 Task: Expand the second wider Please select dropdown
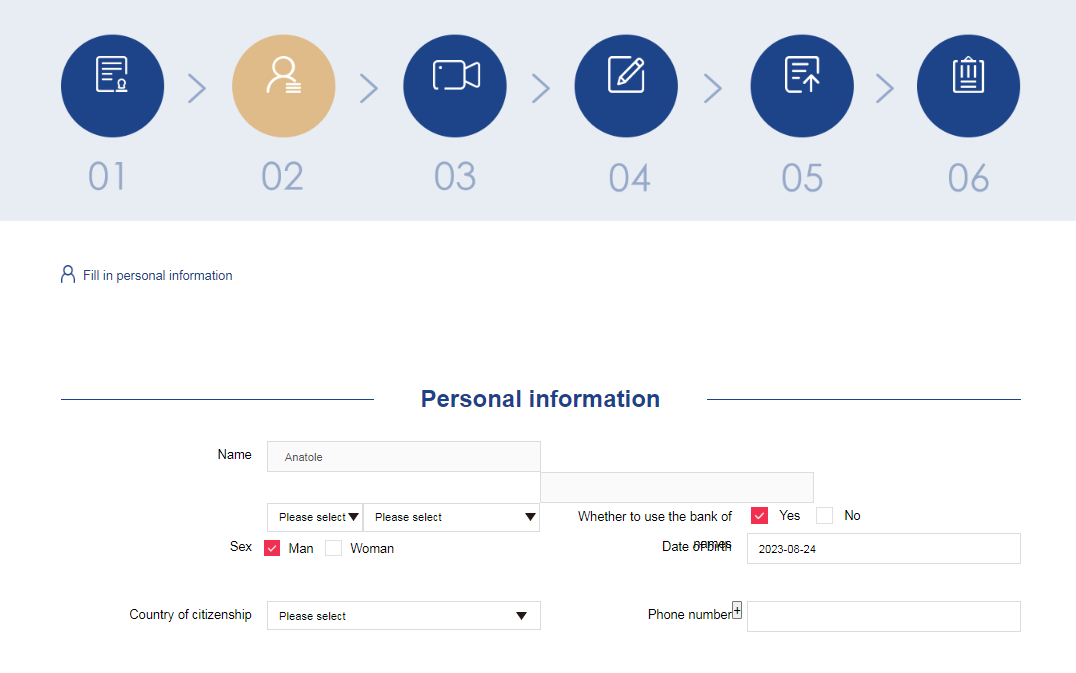click(452, 517)
